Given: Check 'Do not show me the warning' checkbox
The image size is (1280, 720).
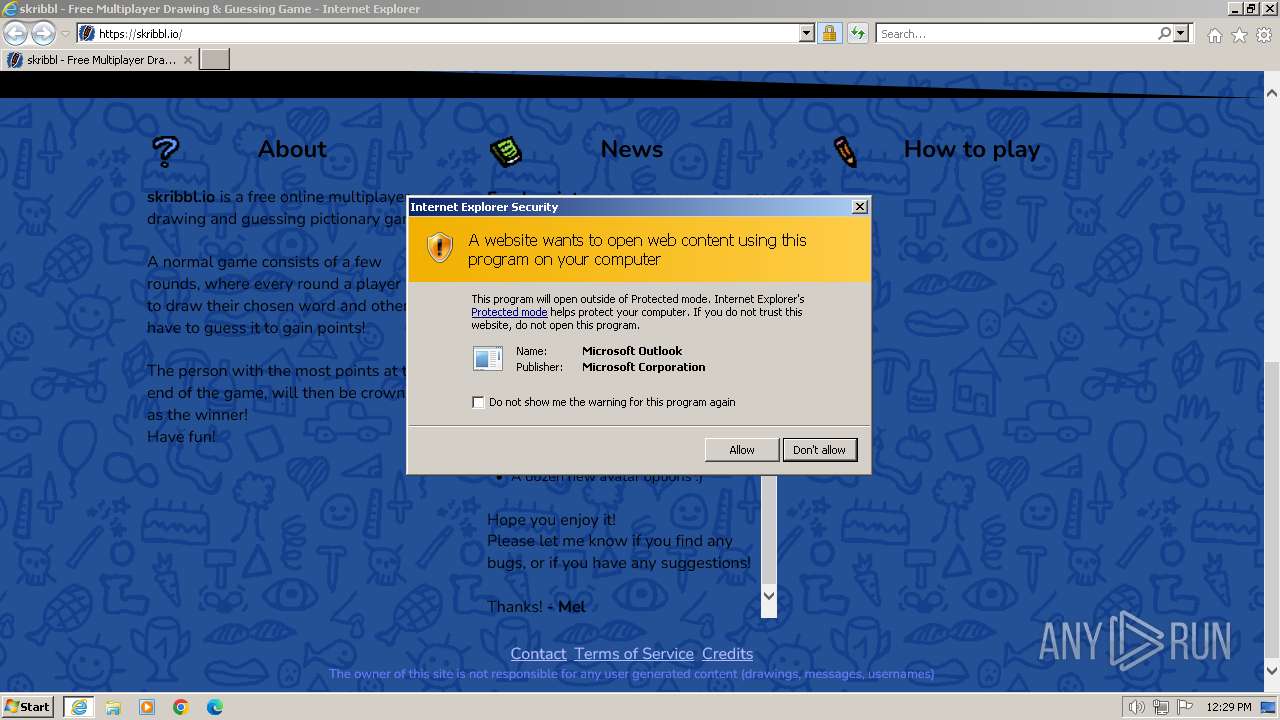Looking at the screenshot, I should coord(478,402).
